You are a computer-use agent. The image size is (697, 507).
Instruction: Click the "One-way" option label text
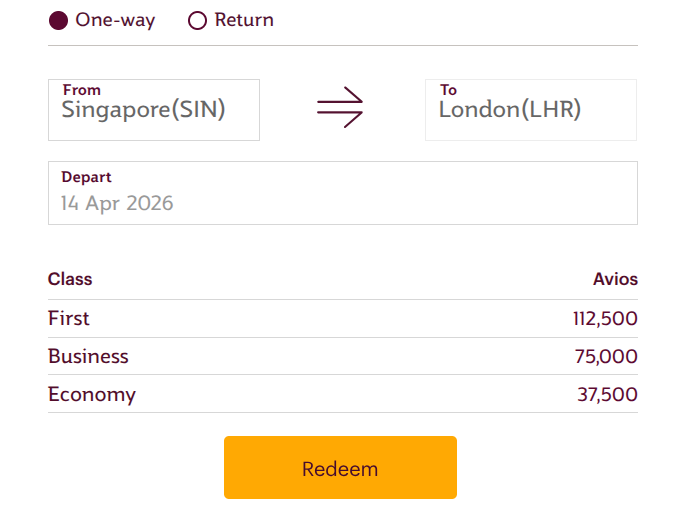point(115,20)
